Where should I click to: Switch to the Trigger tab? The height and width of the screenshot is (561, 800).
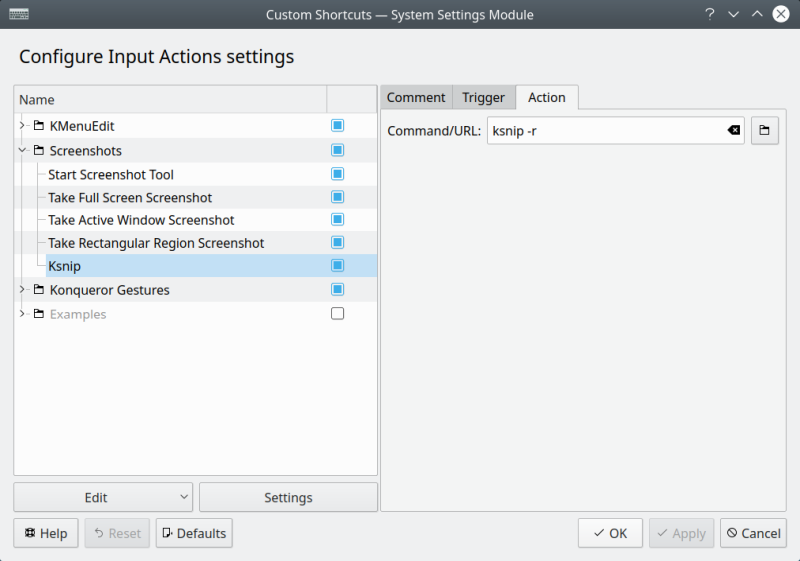click(x=483, y=97)
